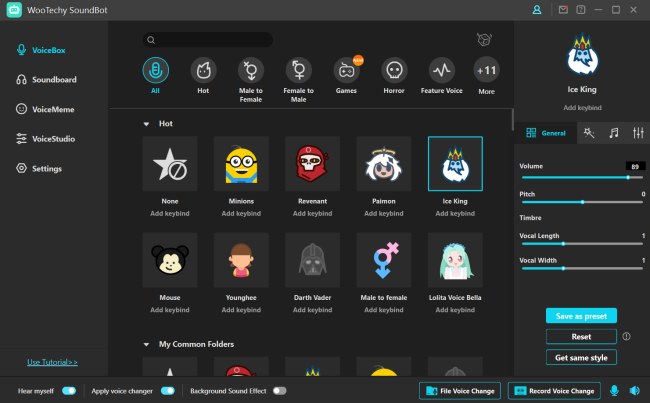Viewport: 650px width, 403px height.
Task: Click the voice search field
Action: (208, 40)
